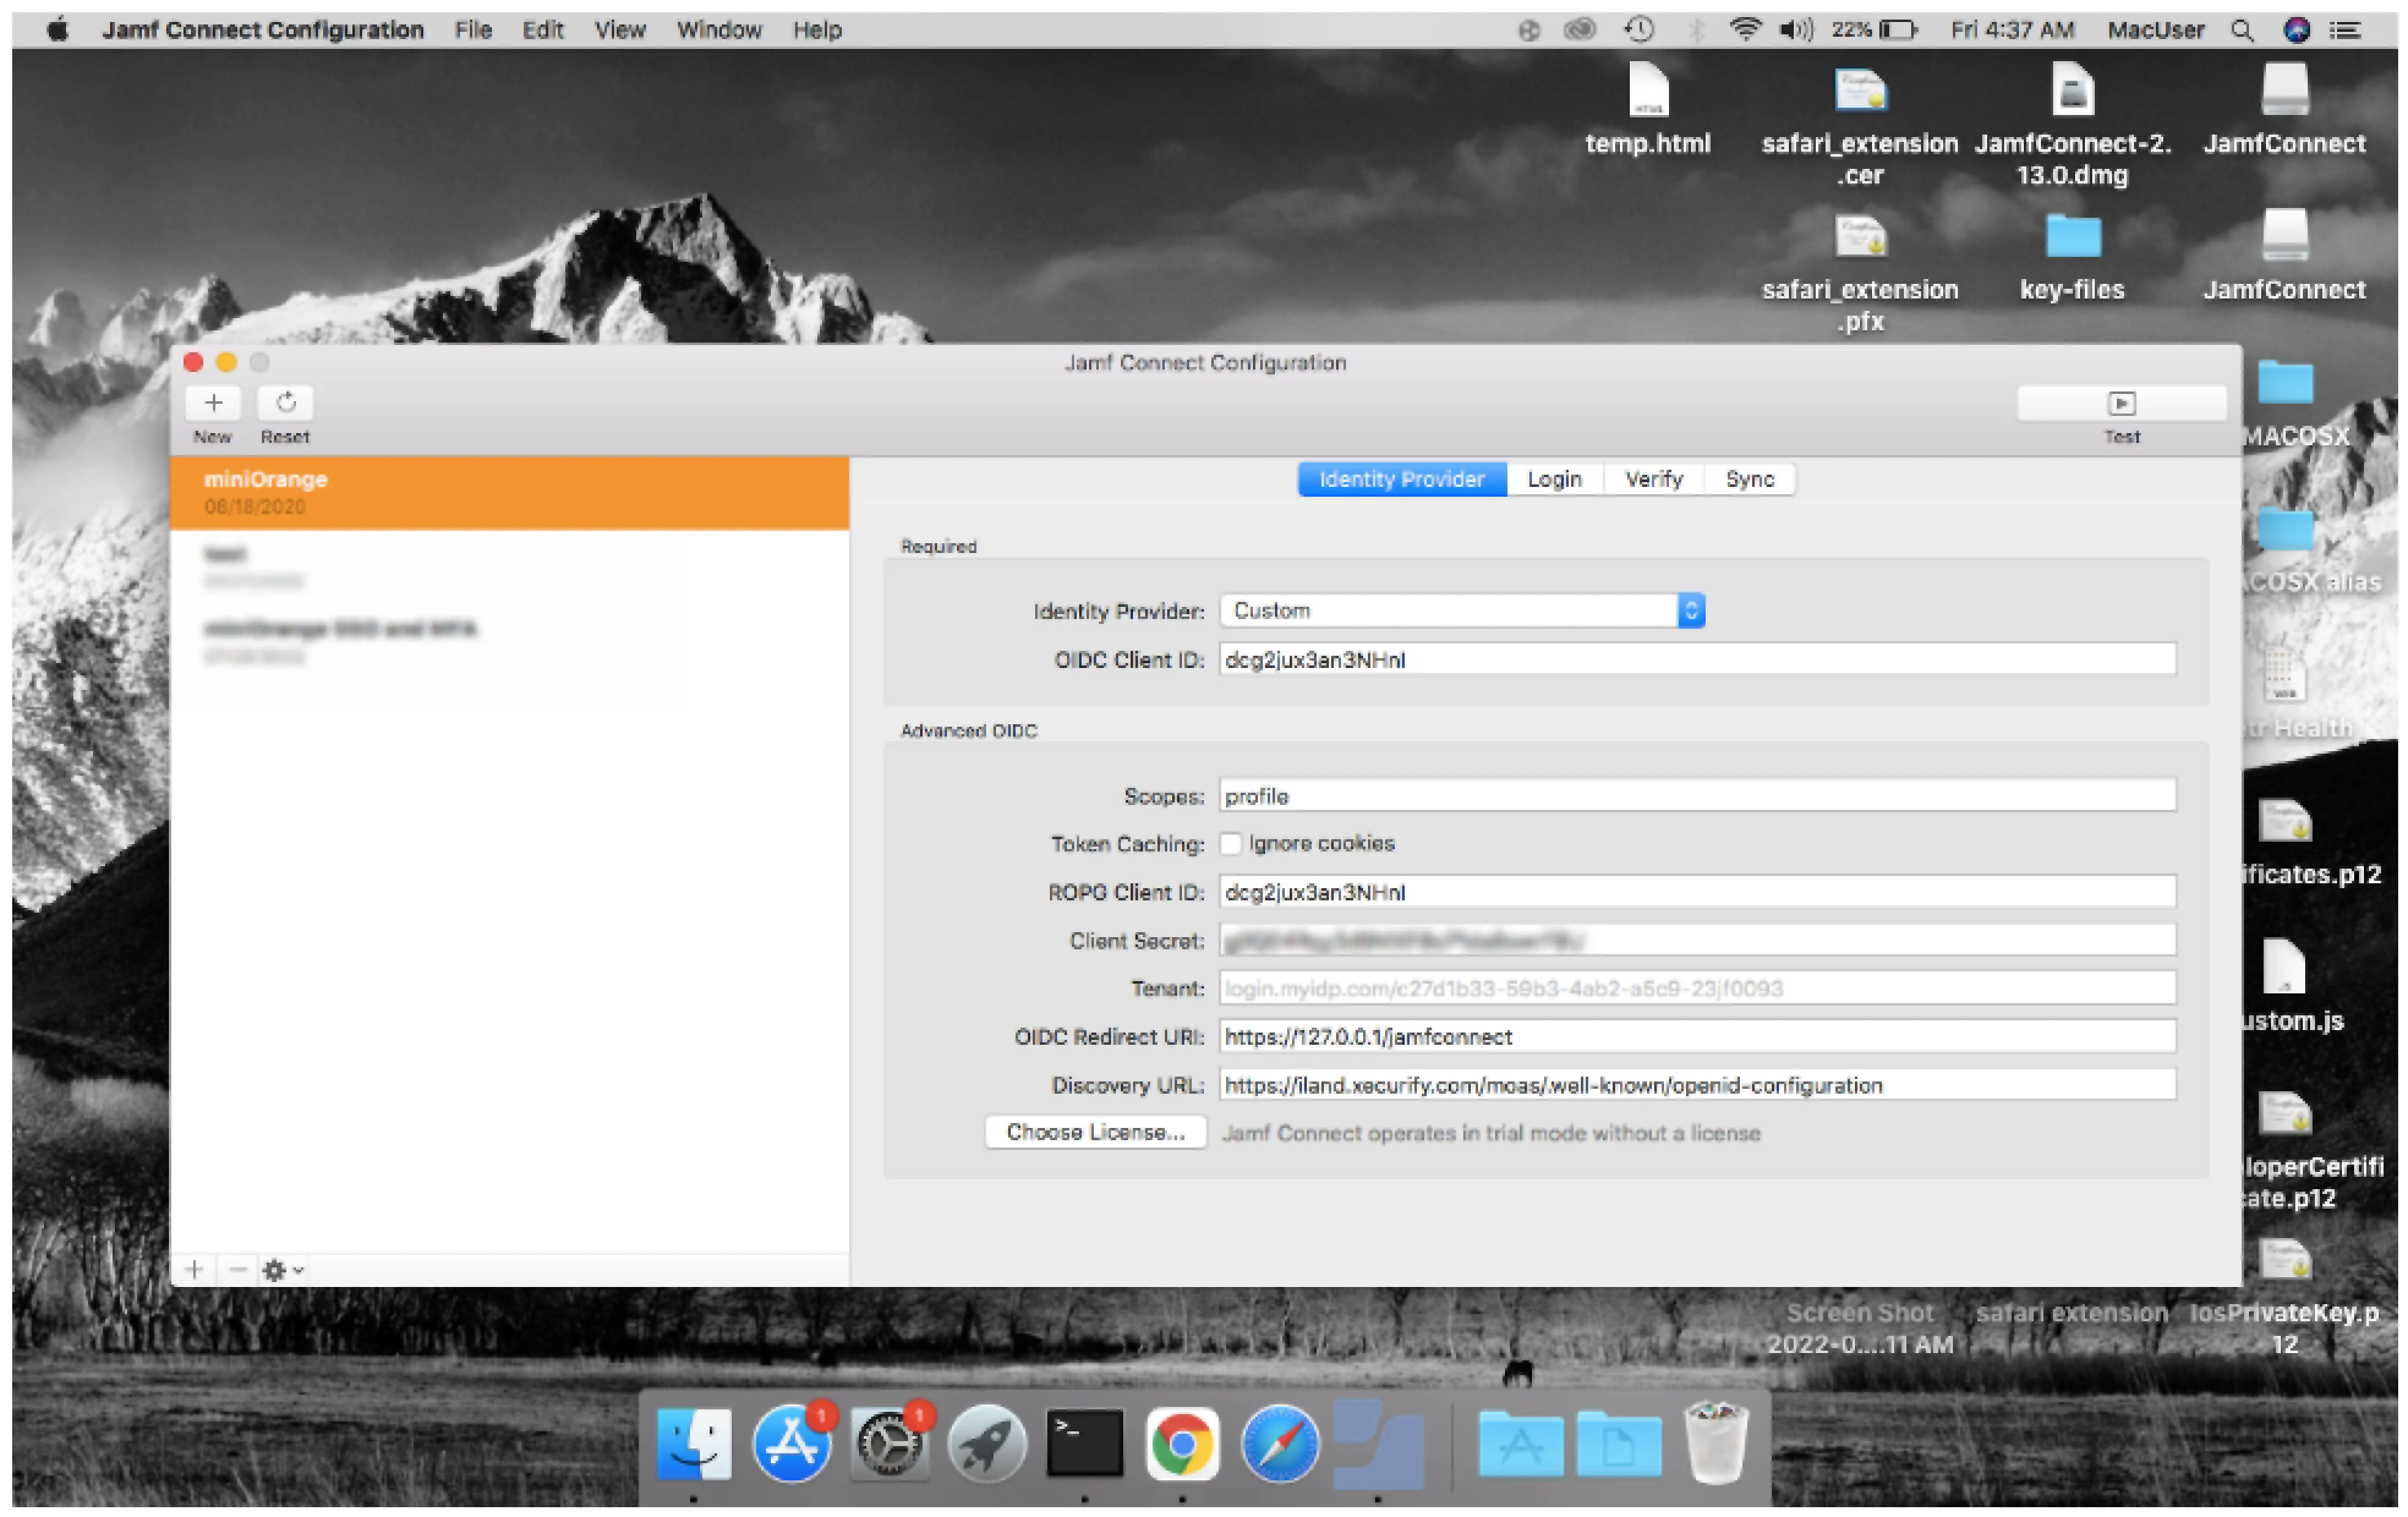
Task: Switch to the Sync tab
Action: tap(1749, 479)
